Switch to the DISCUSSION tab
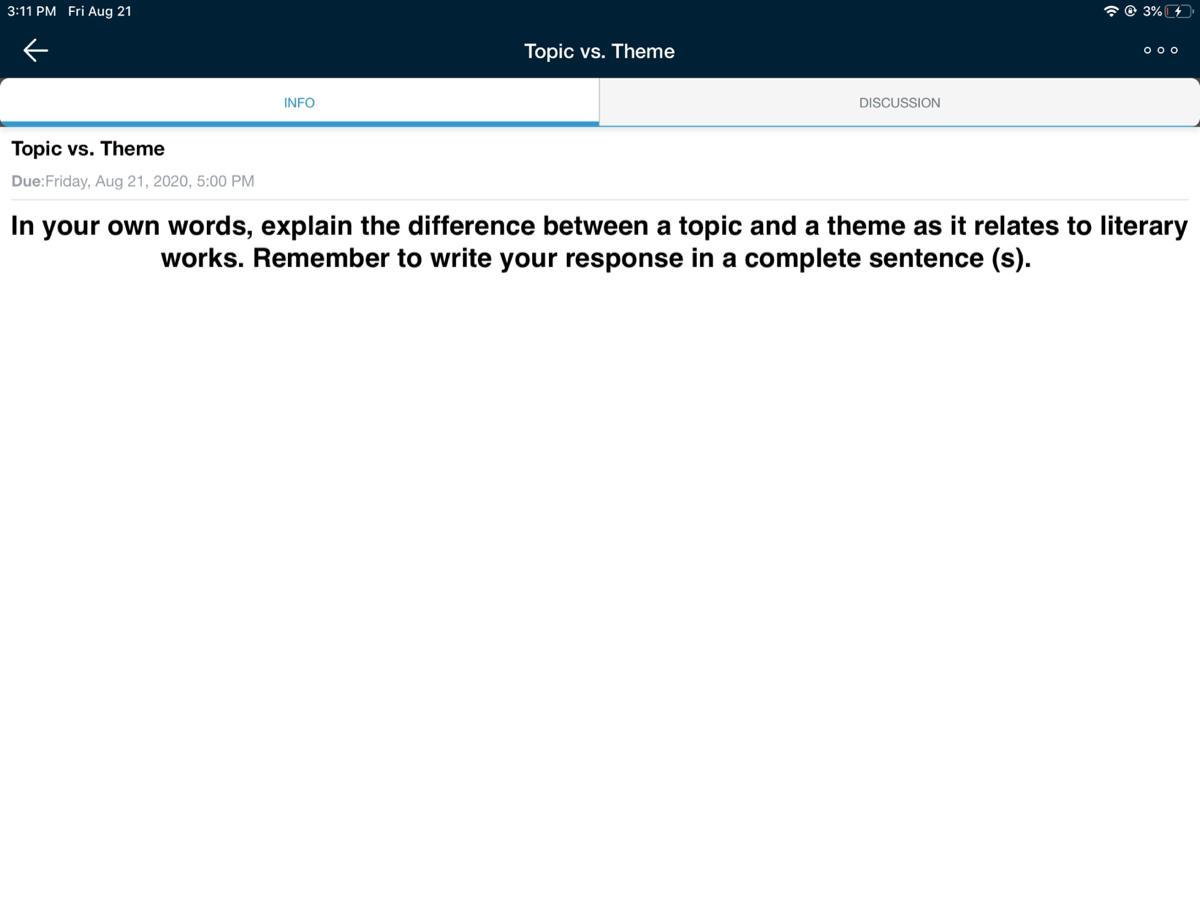This screenshot has height=901, width=1200. 899,102
